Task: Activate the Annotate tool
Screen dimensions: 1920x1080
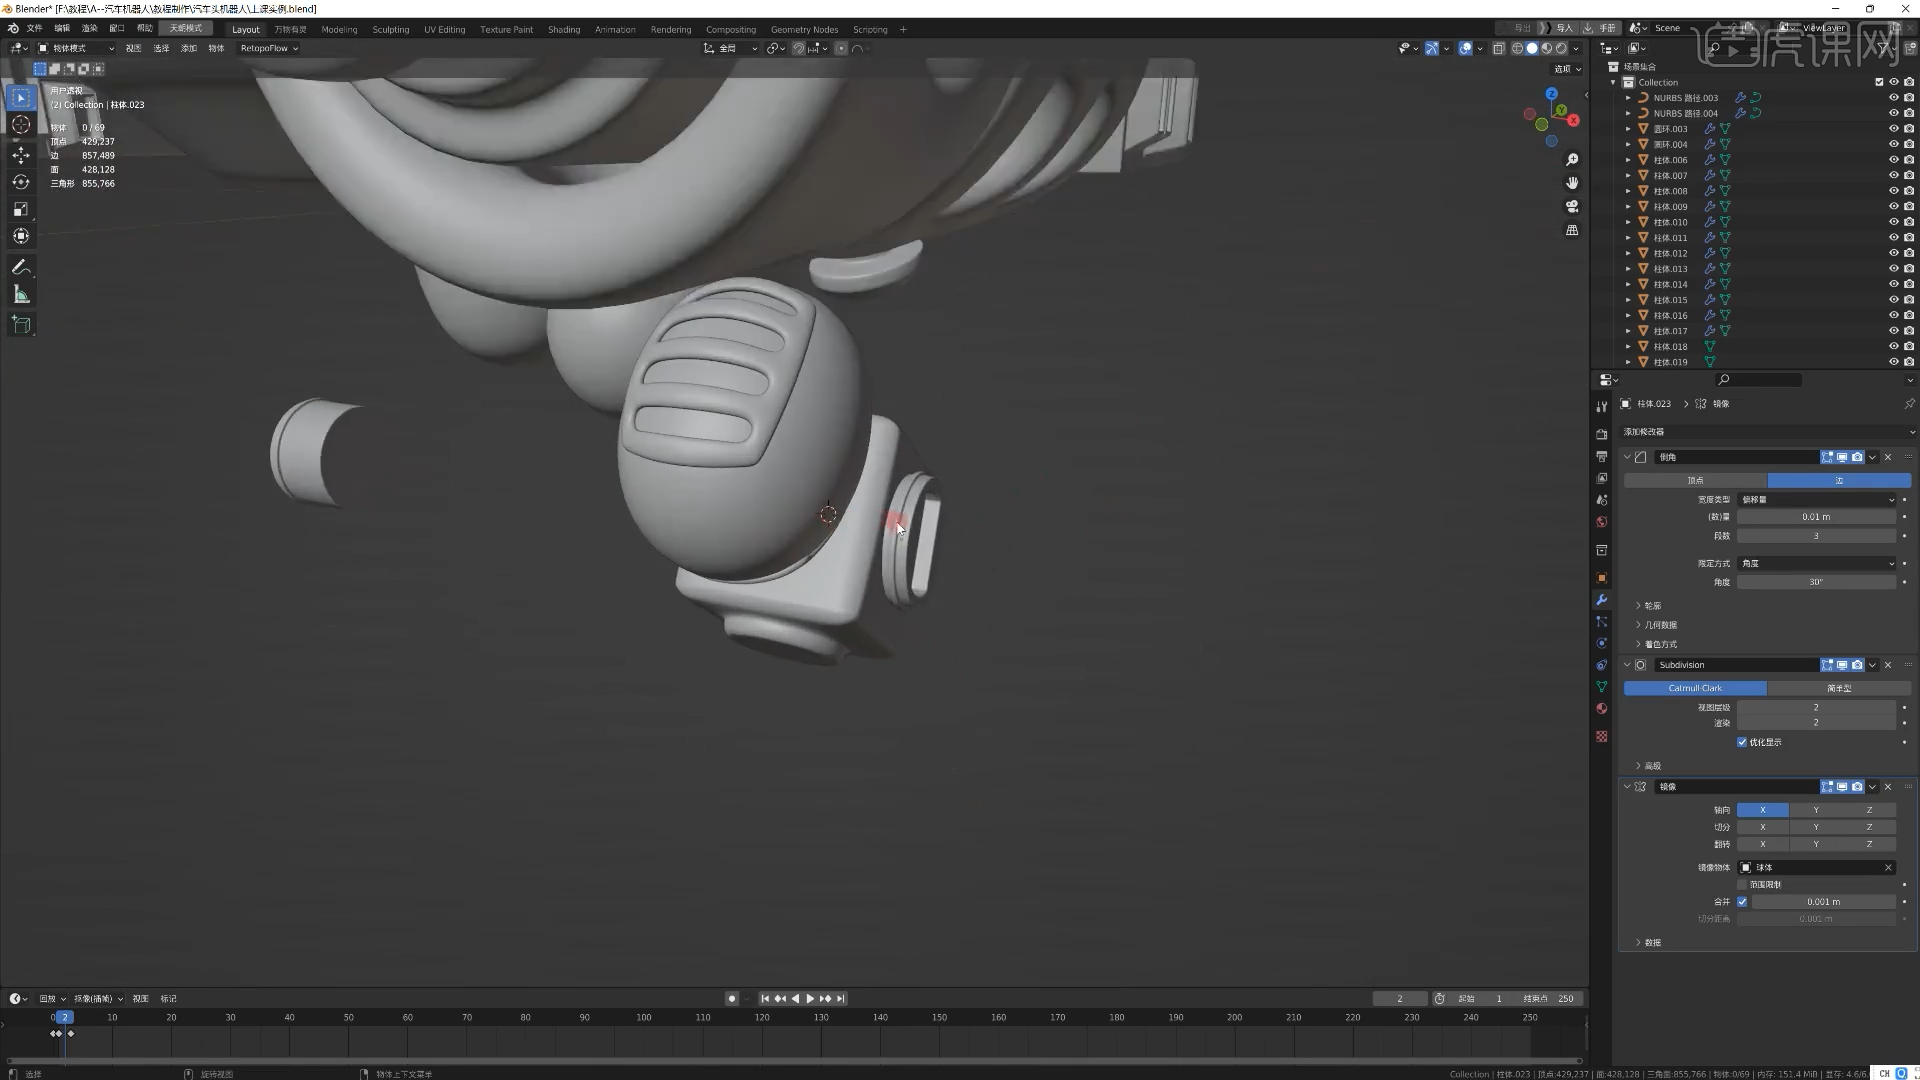Action: (21, 266)
